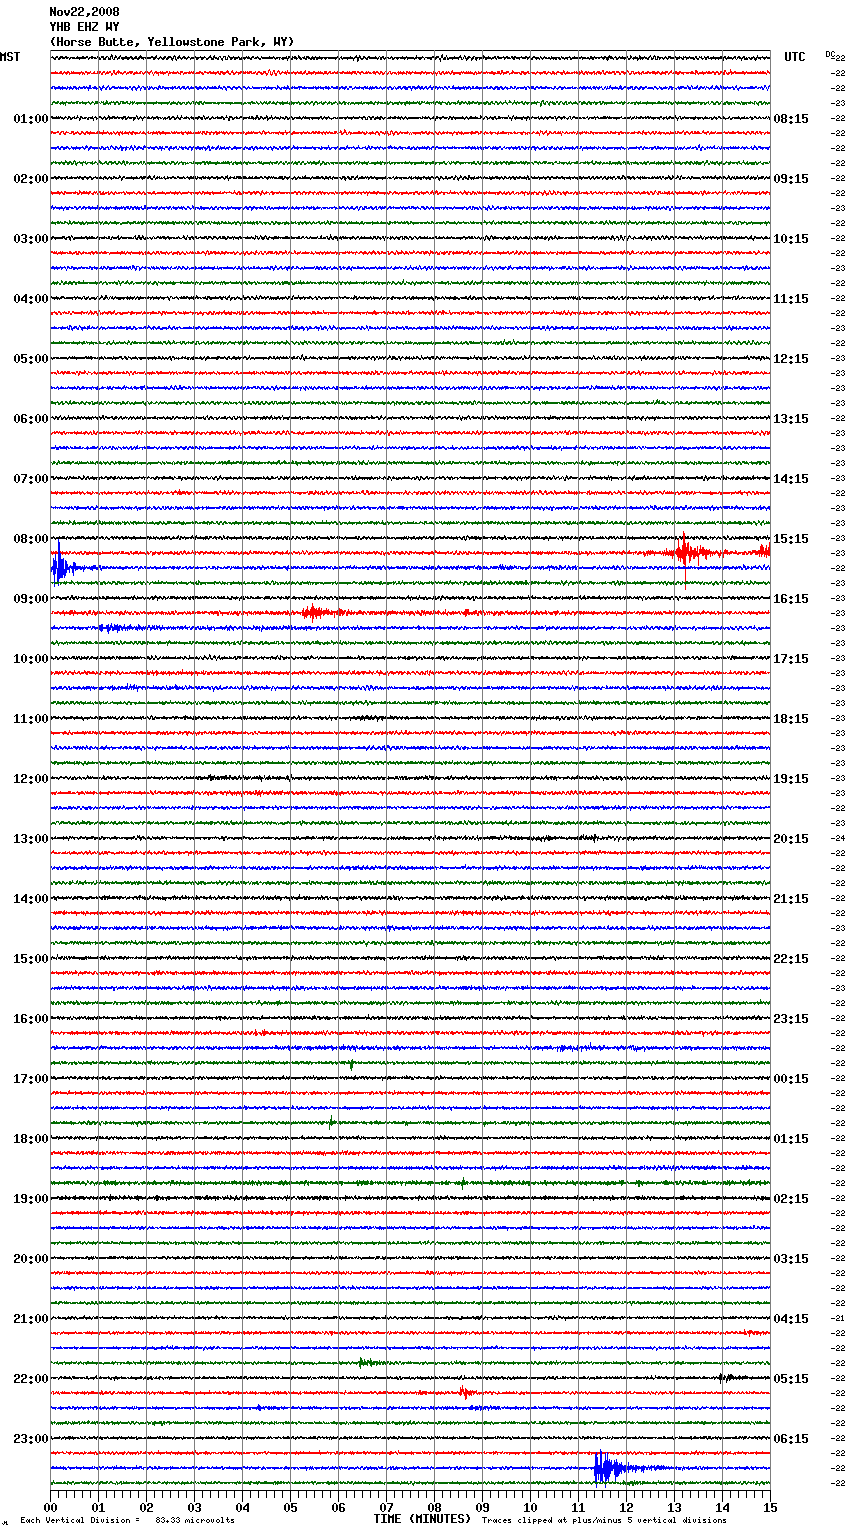850x1534 pixels.
Task: Select the 23:00 MST time label
Action: click(31, 1439)
